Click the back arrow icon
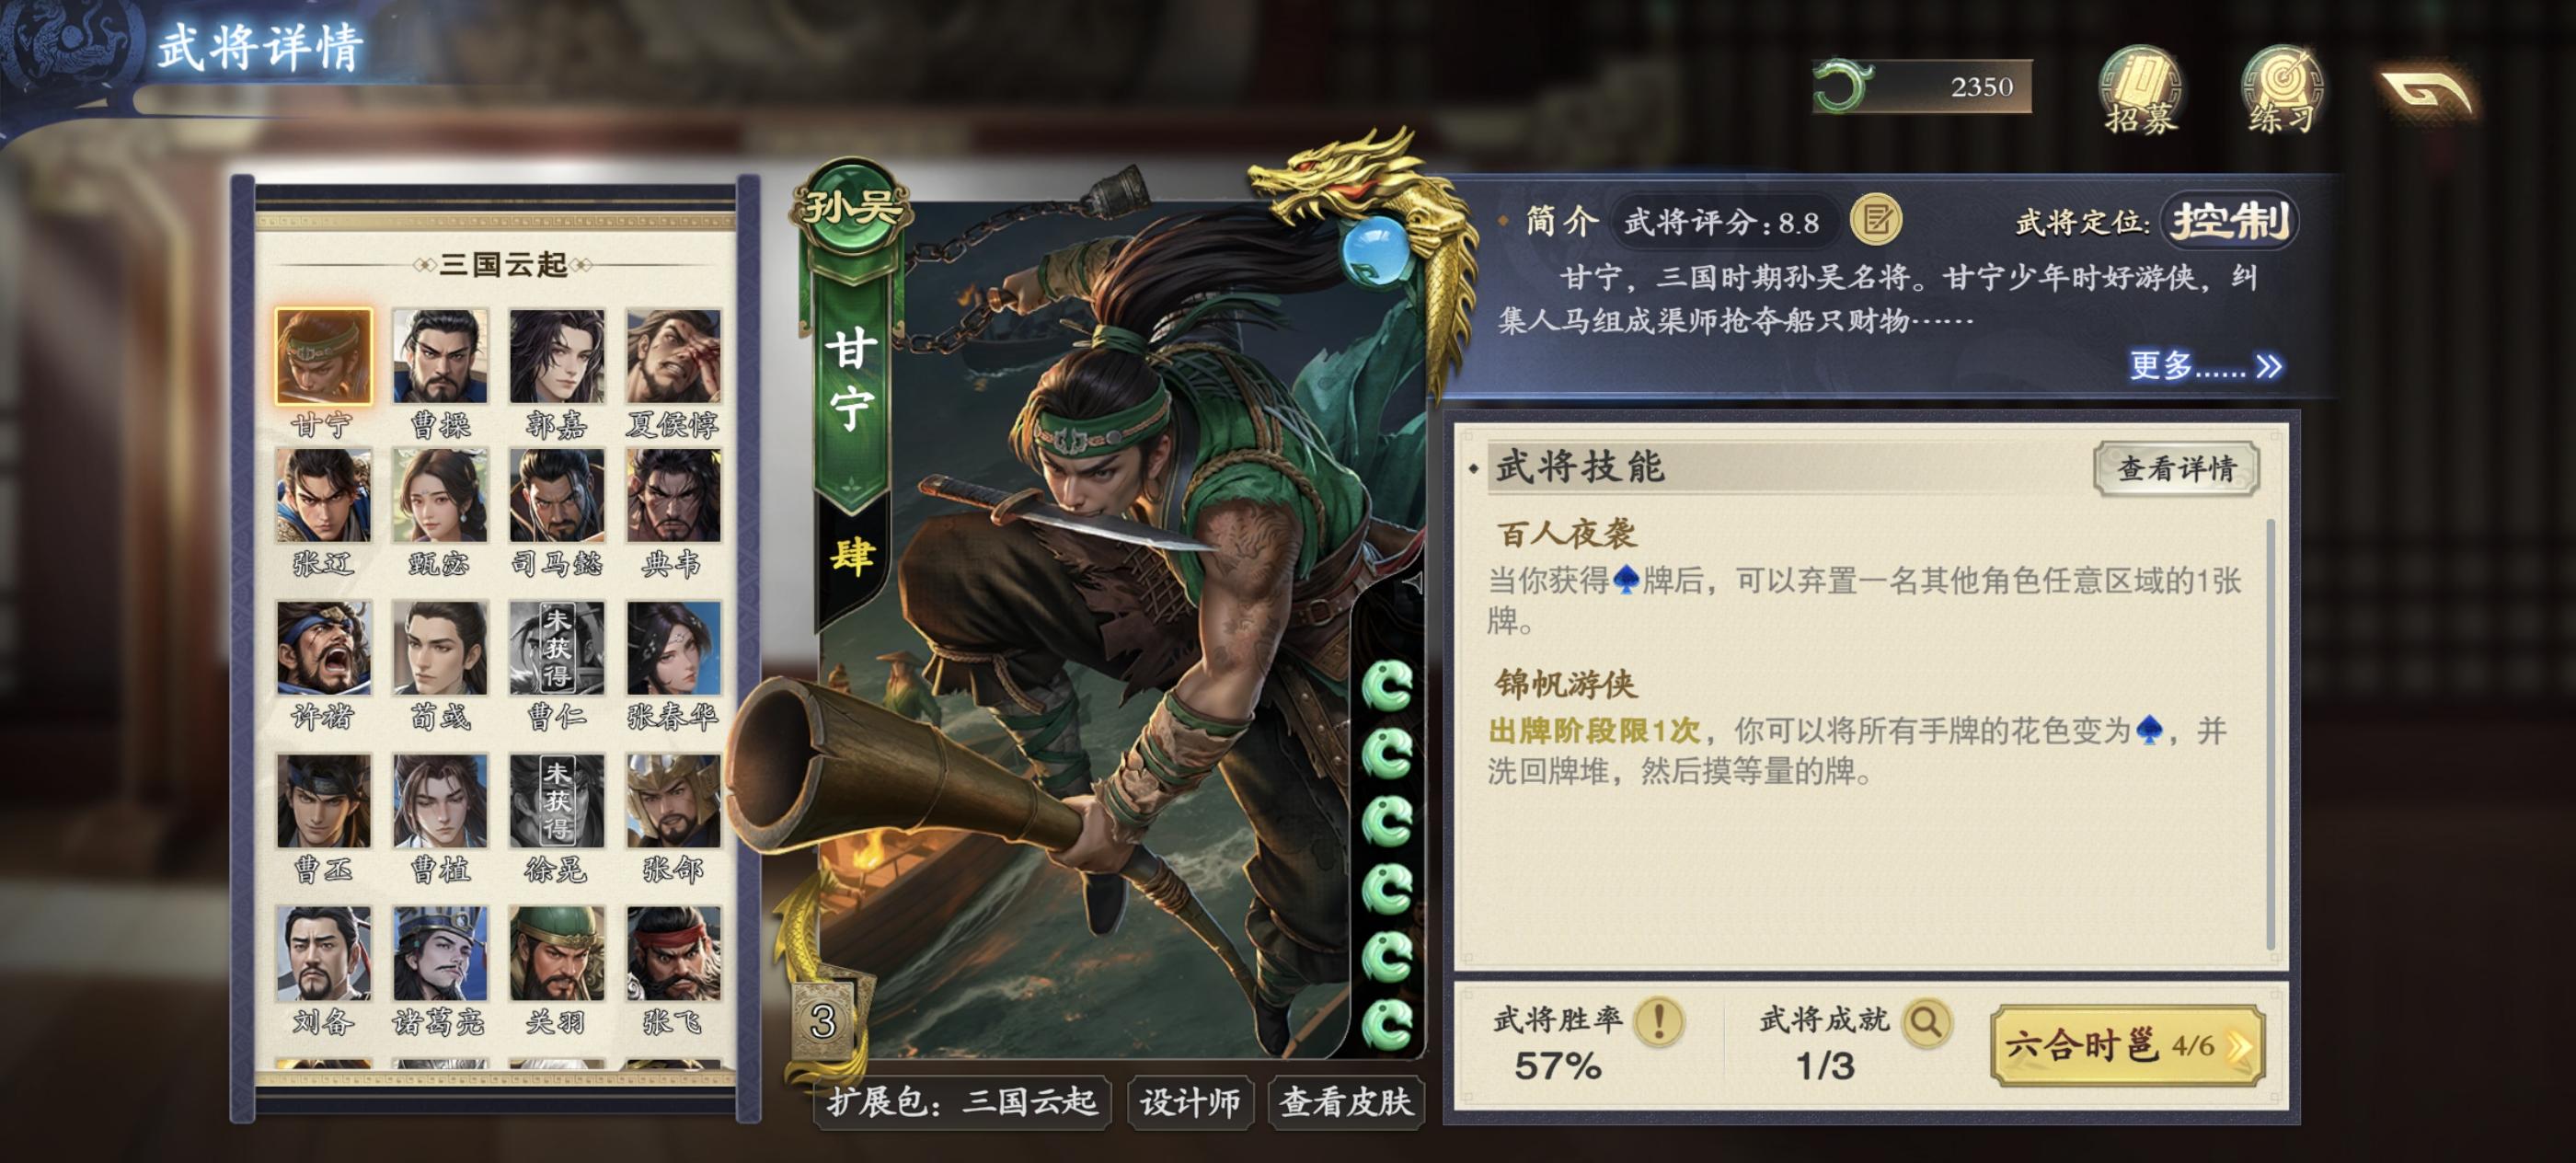 (x=2427, y=92)
